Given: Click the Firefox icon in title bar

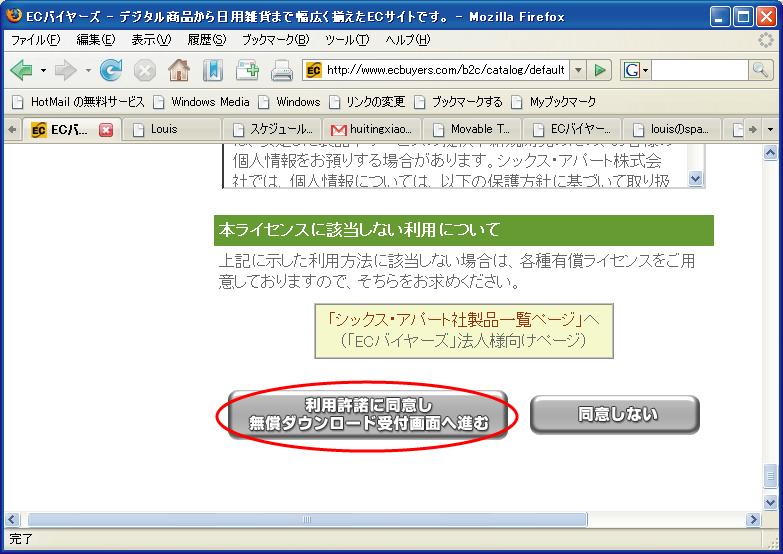Looking at the screenshot, I should pos(14,15).
